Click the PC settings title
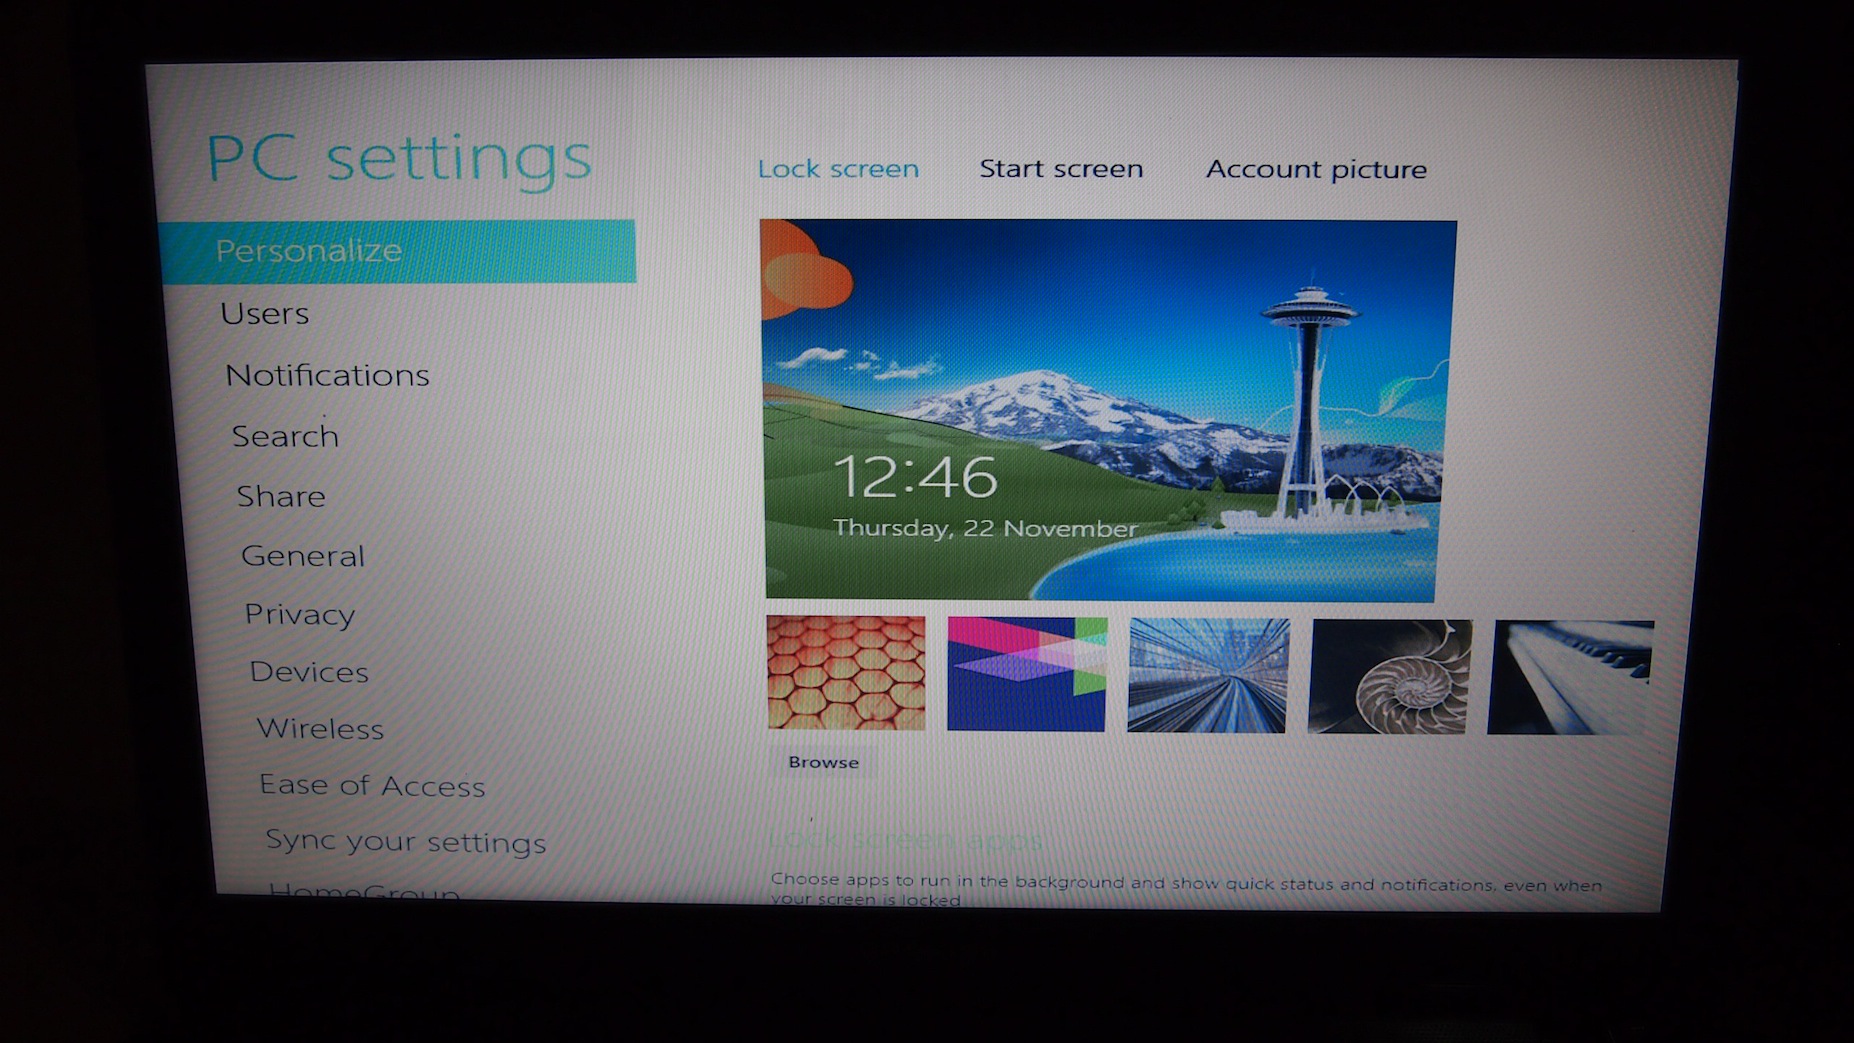The image size is (1854, 1043). point(399,158)
